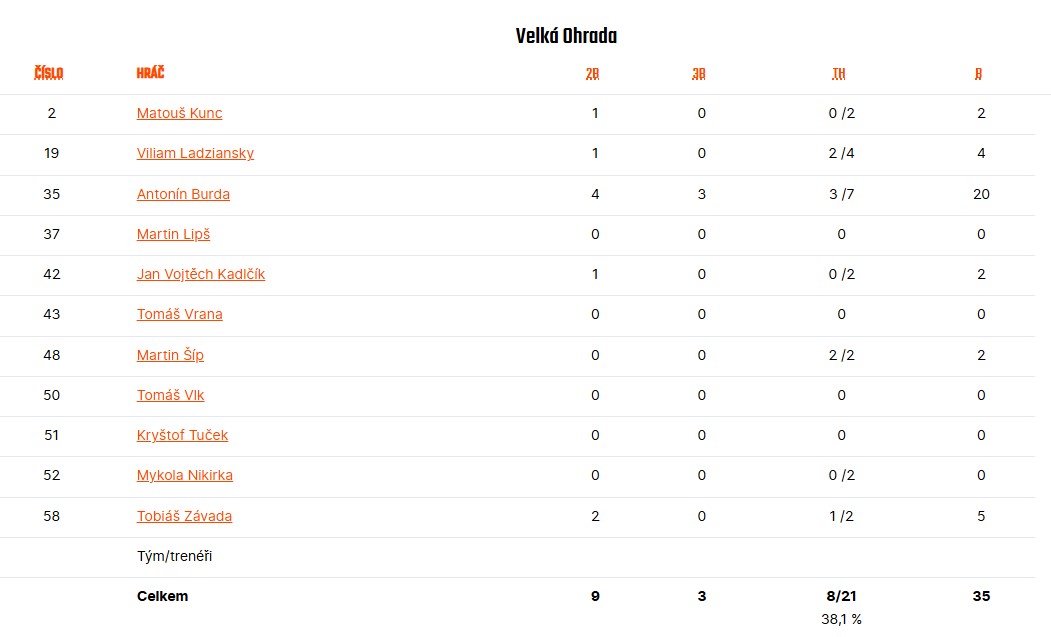
Task: Click Antonín Burda player name
Action: pos(183,194)
